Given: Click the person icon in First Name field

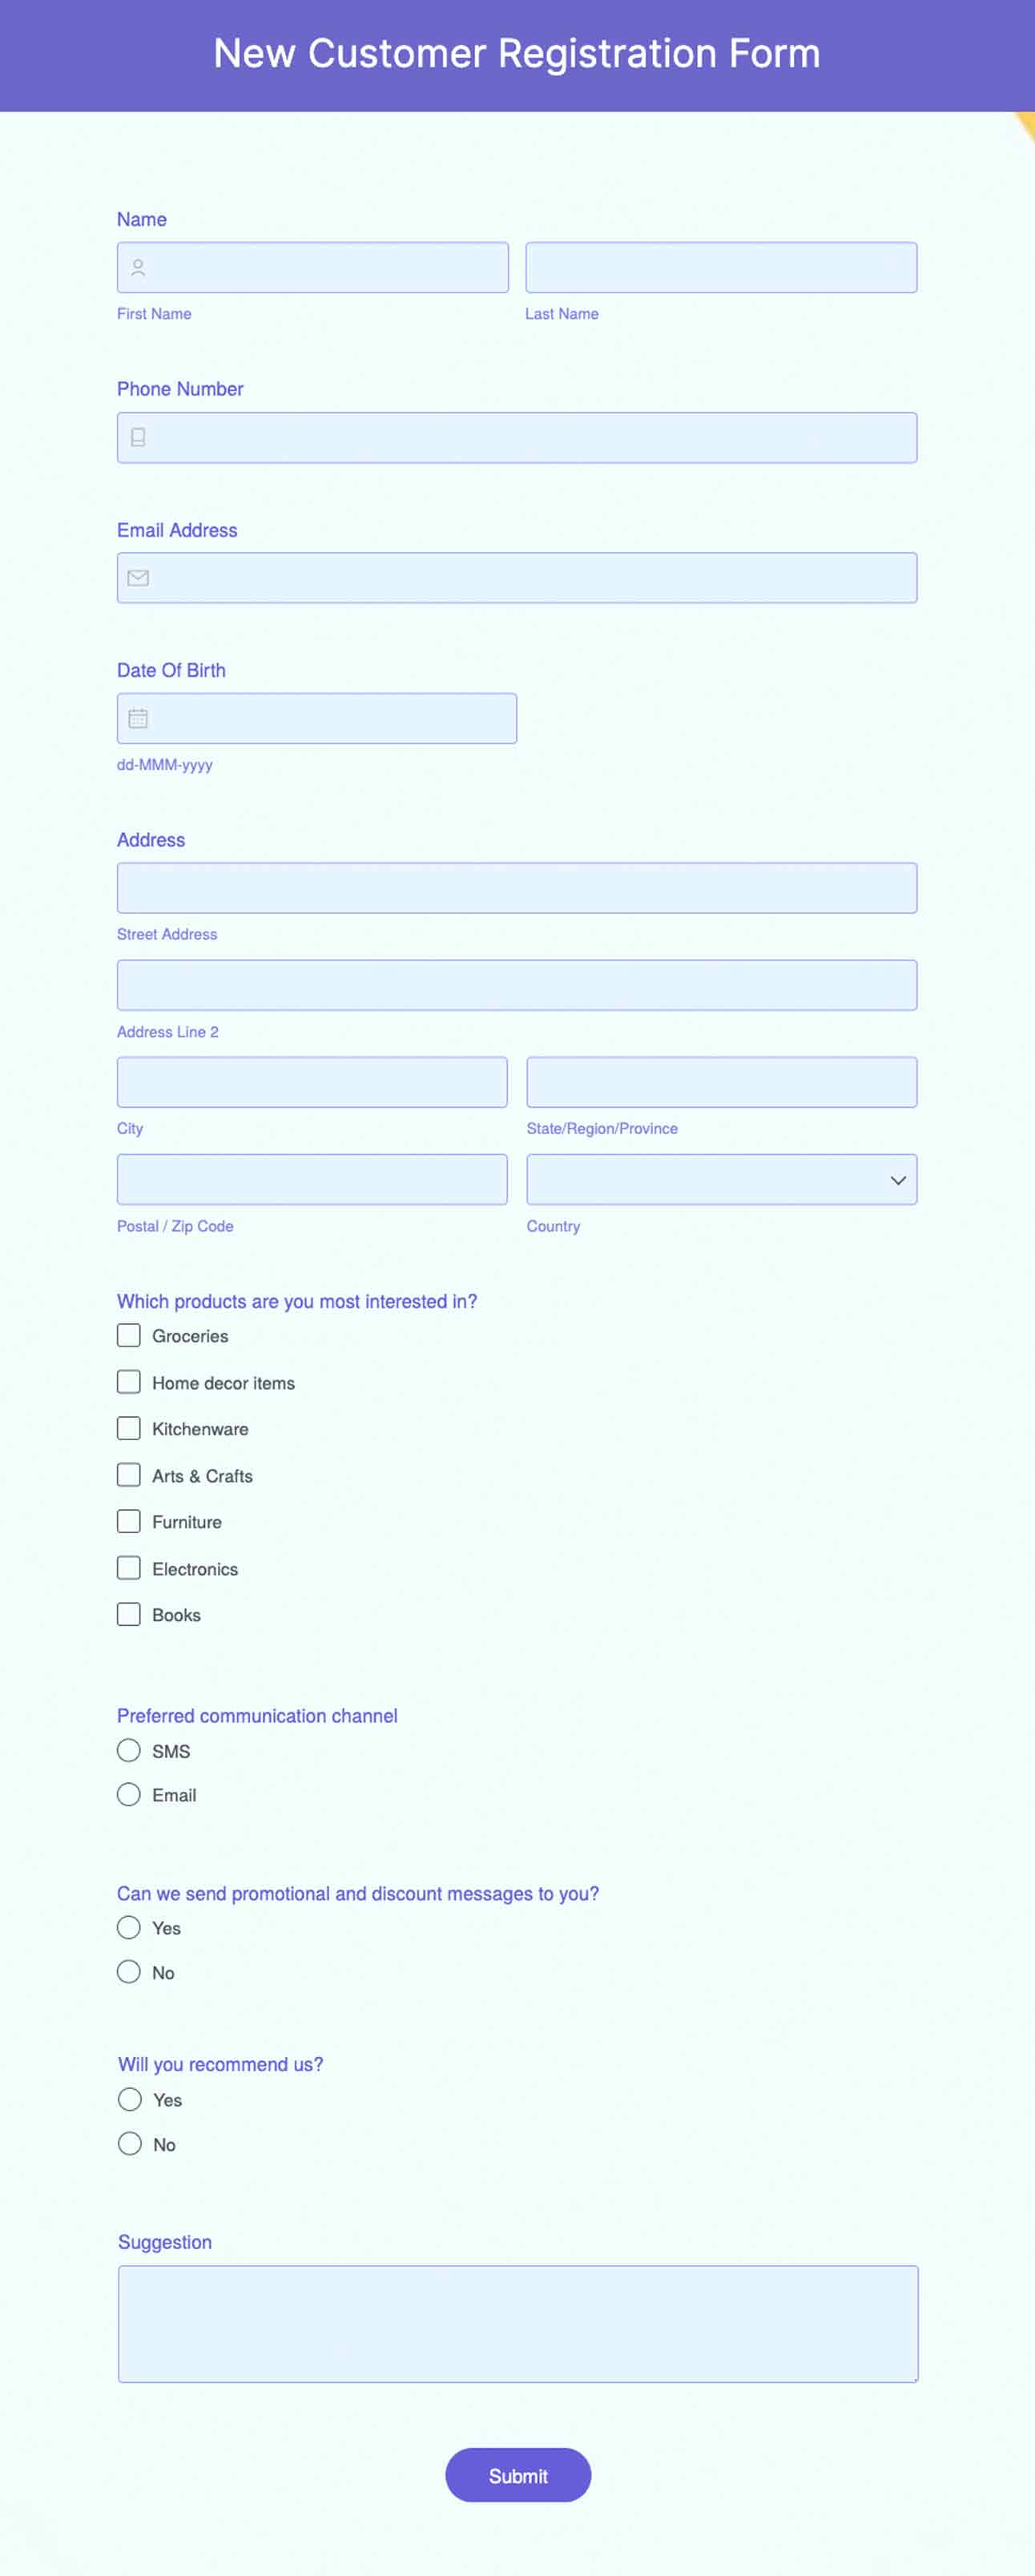Looking at the screenshot, I should [x=138, y=268].
